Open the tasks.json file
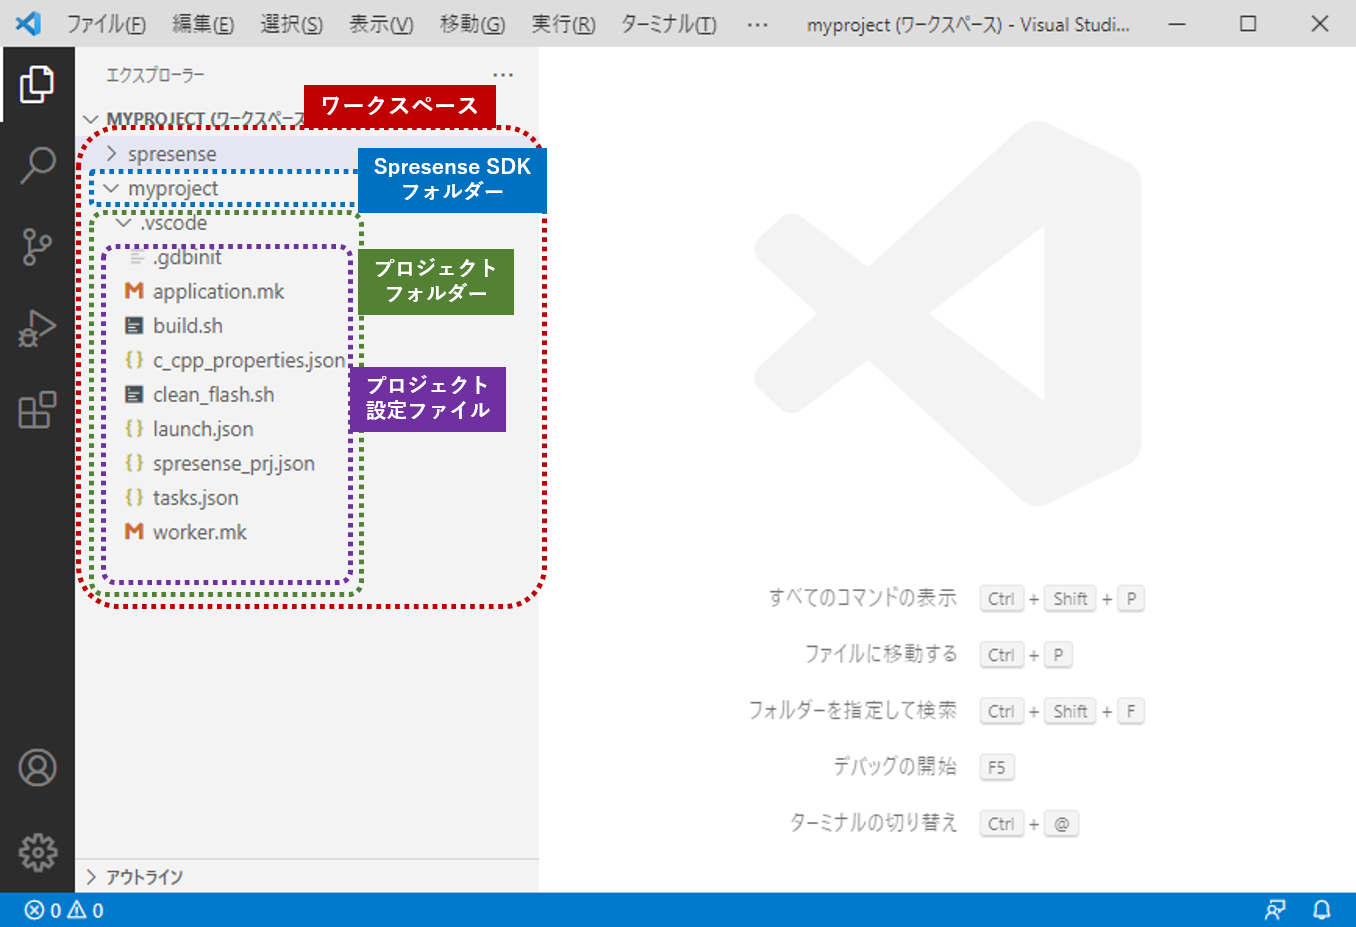This screenshot has height=927, width=1356. [195, 497]
